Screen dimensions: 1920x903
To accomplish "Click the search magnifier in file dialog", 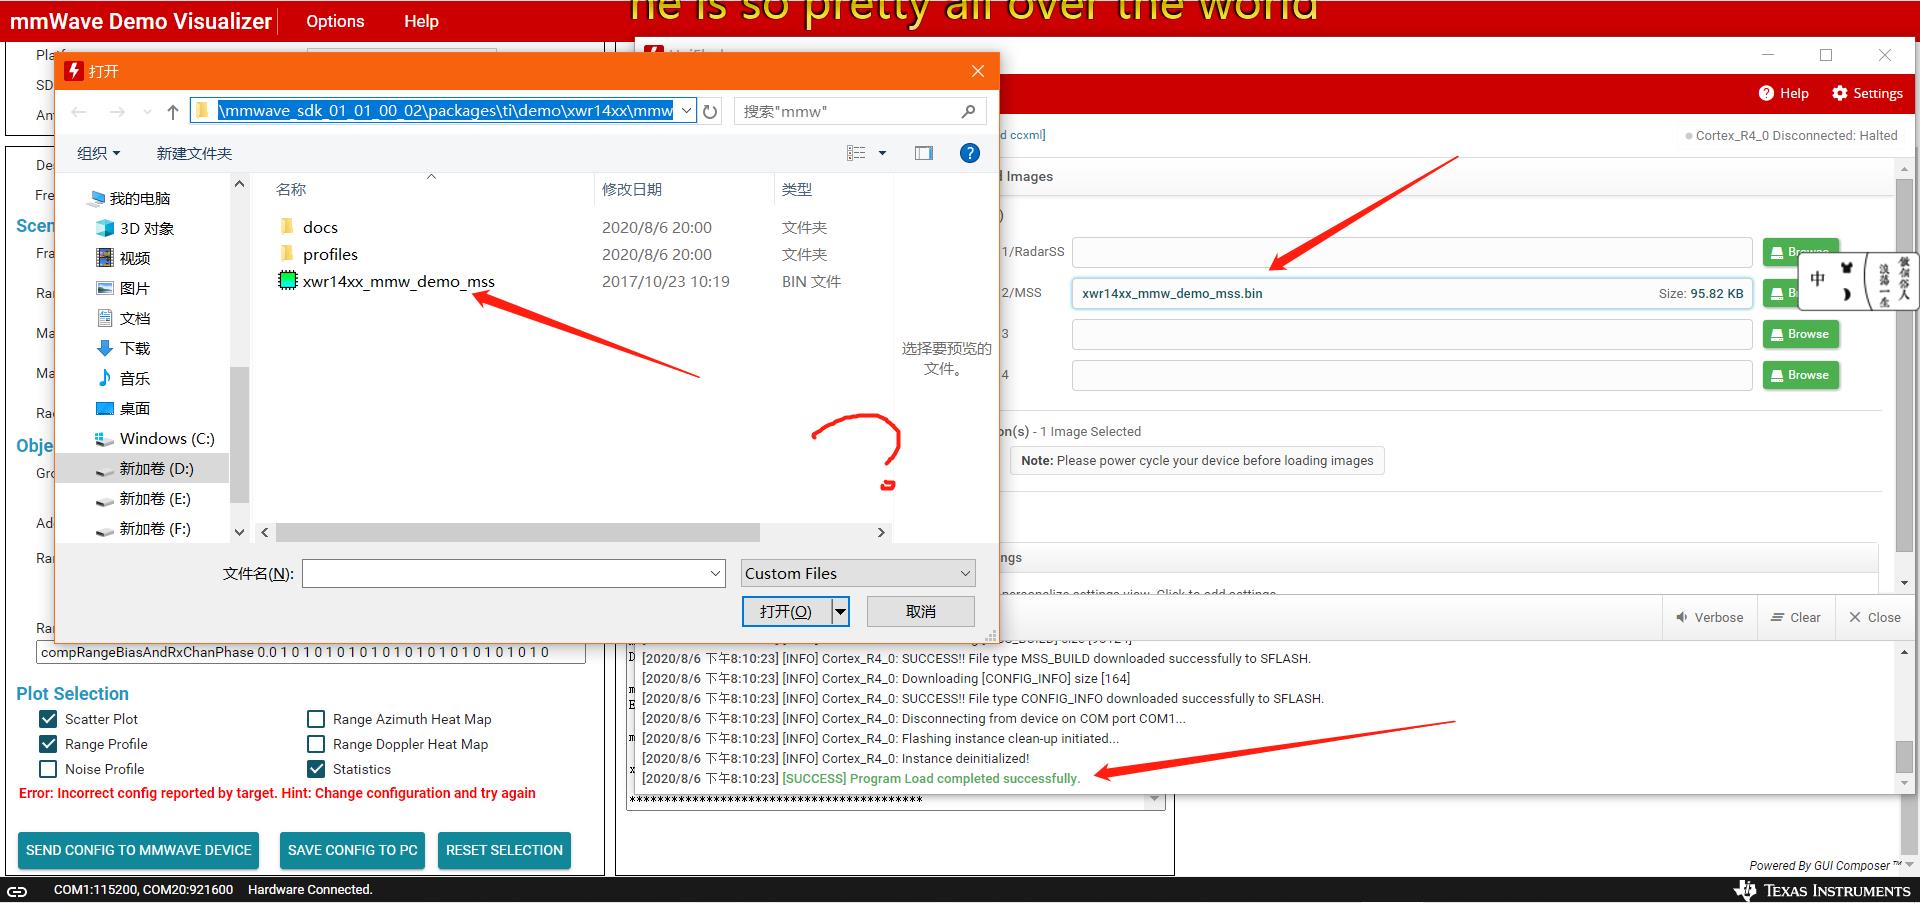I will 968,112.
